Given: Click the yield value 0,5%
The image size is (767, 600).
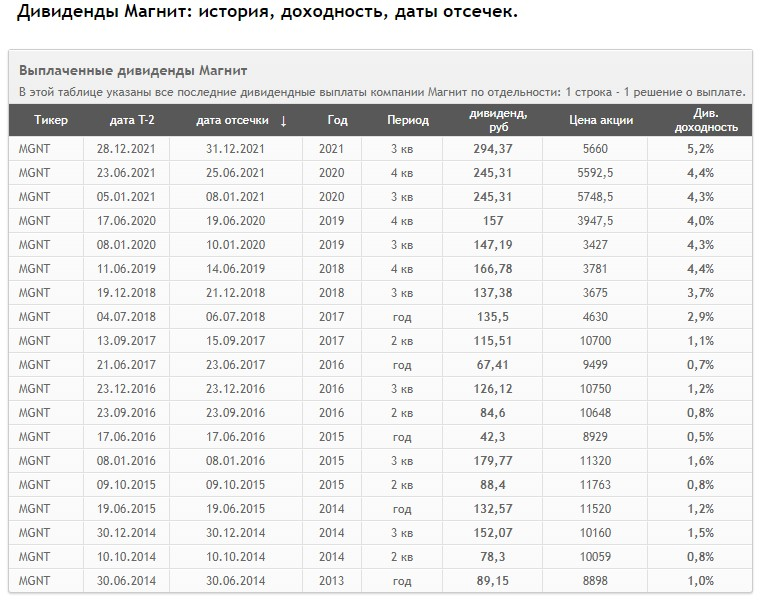Looking at the screenshot, I should coord(700,436).
